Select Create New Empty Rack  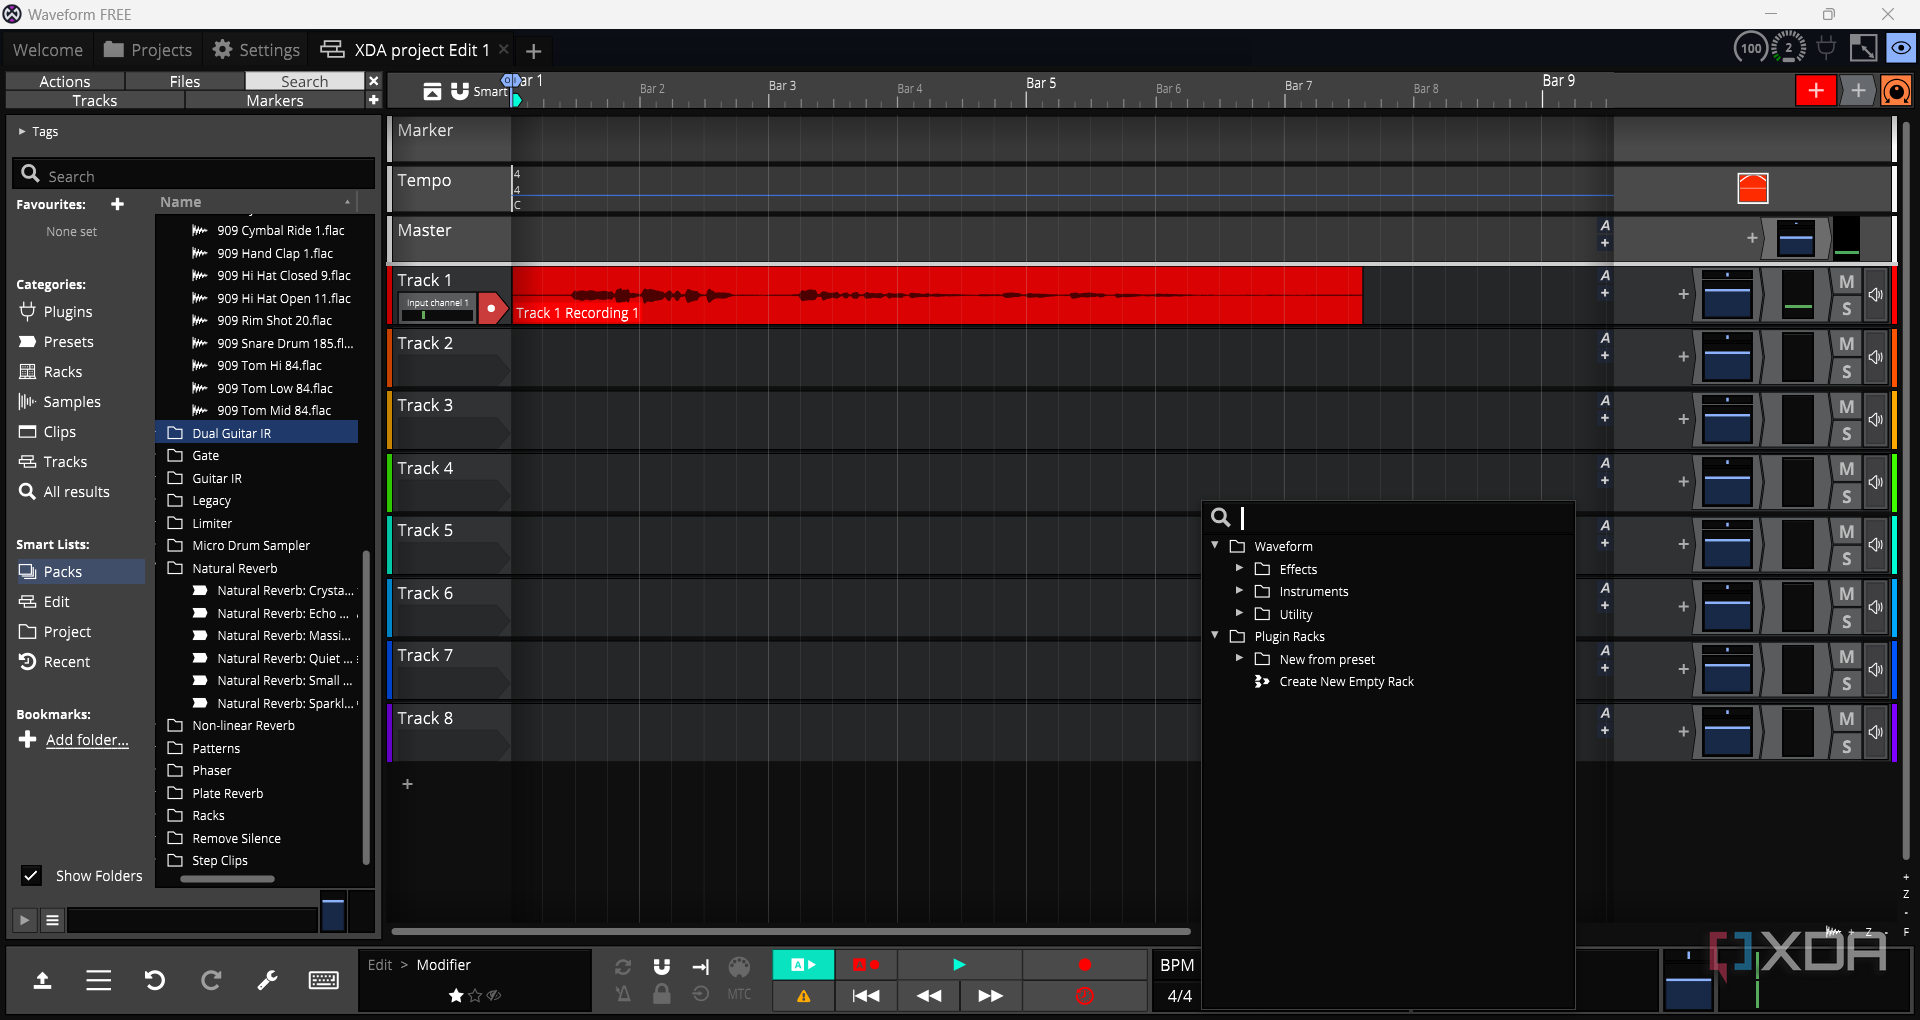pos(1346,682)
